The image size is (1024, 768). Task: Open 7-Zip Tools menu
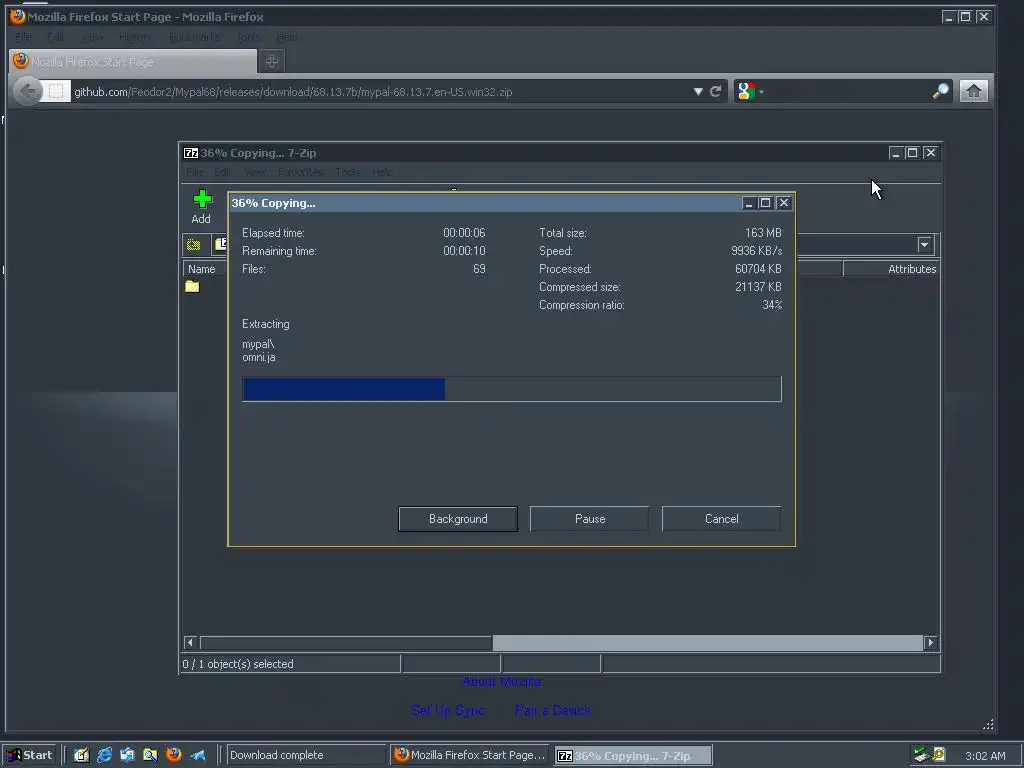click(347, 172)
